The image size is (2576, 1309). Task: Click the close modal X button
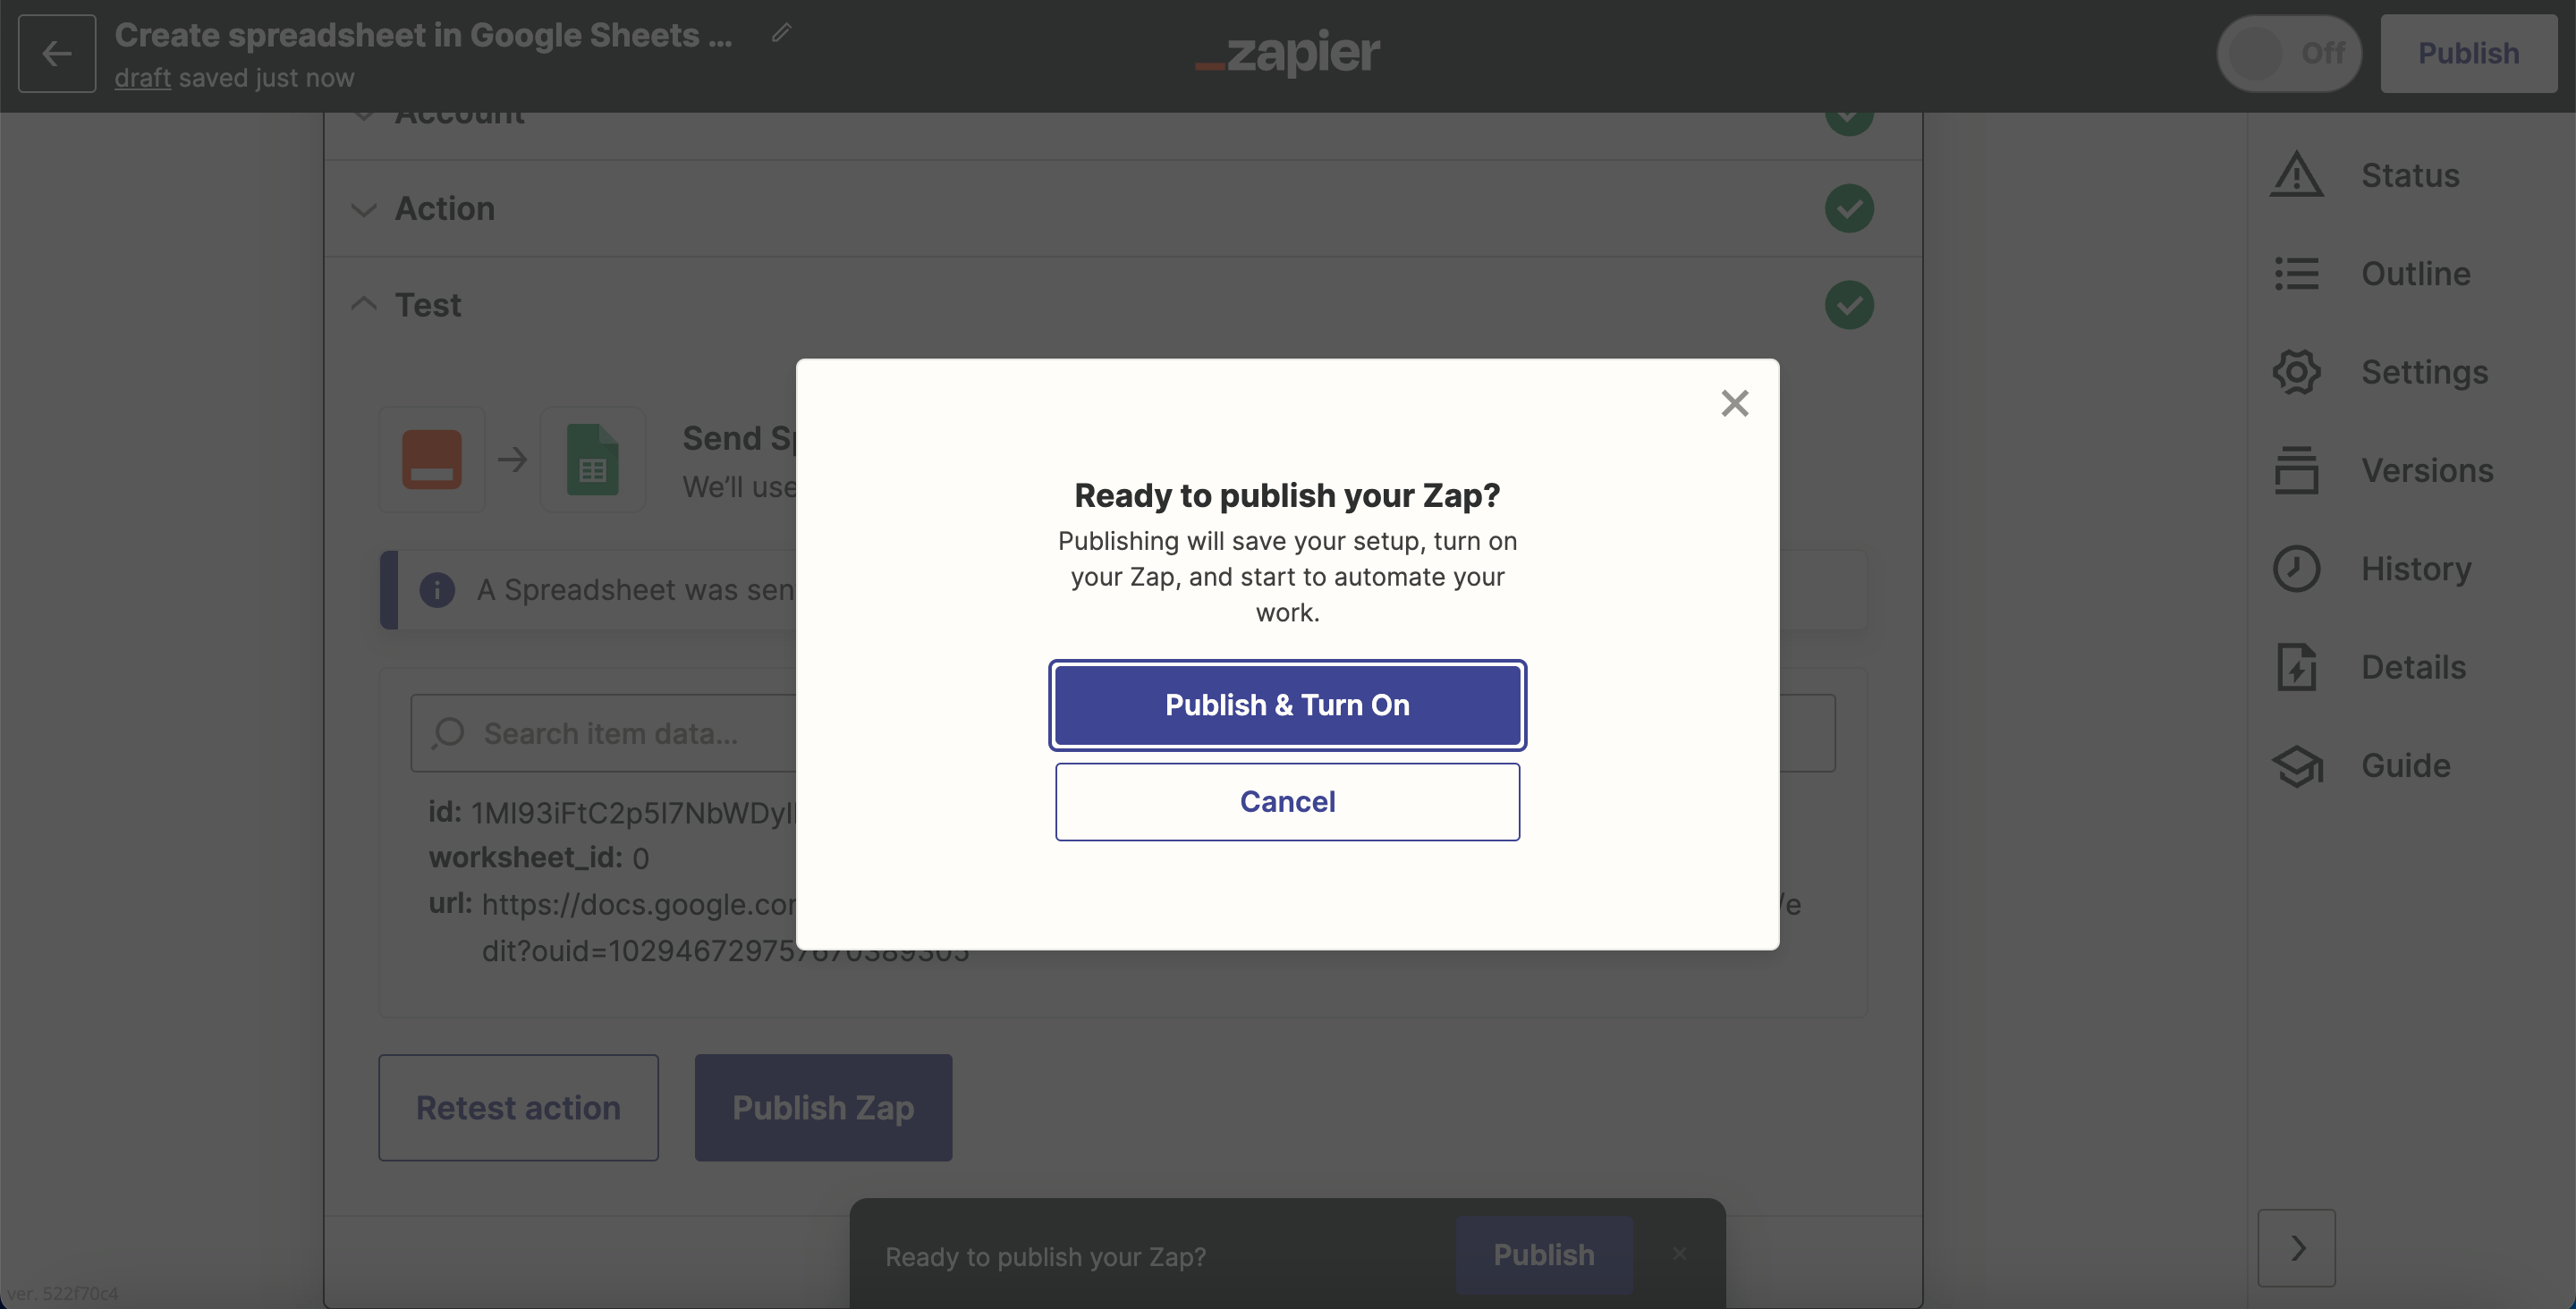[x=1734, y=404]
